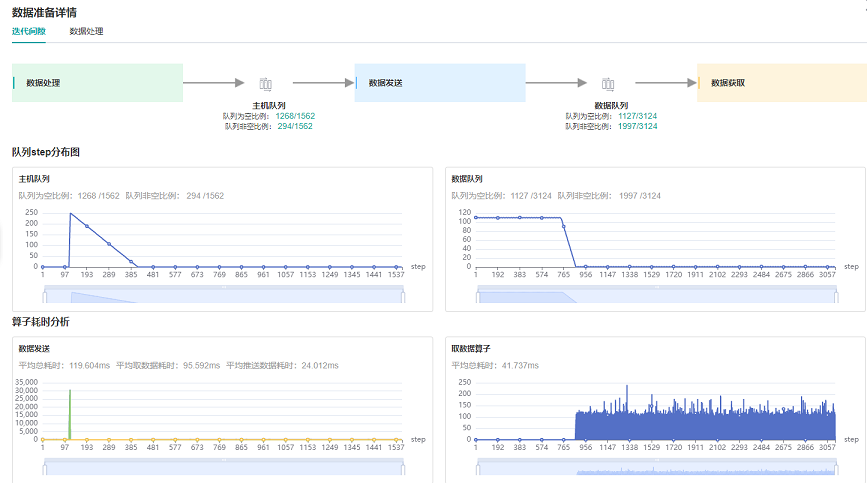
Task: Click the arrow from 数据发送 to 数据队列
Action: [x=556, y=84]
